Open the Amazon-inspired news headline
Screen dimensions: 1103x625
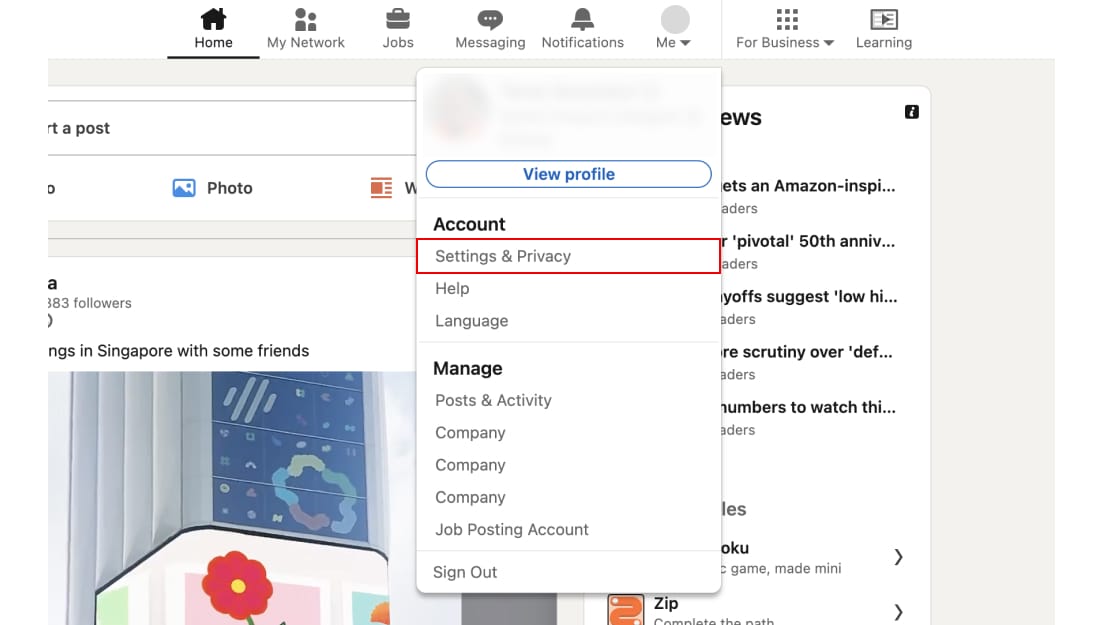tap(808, 186)
